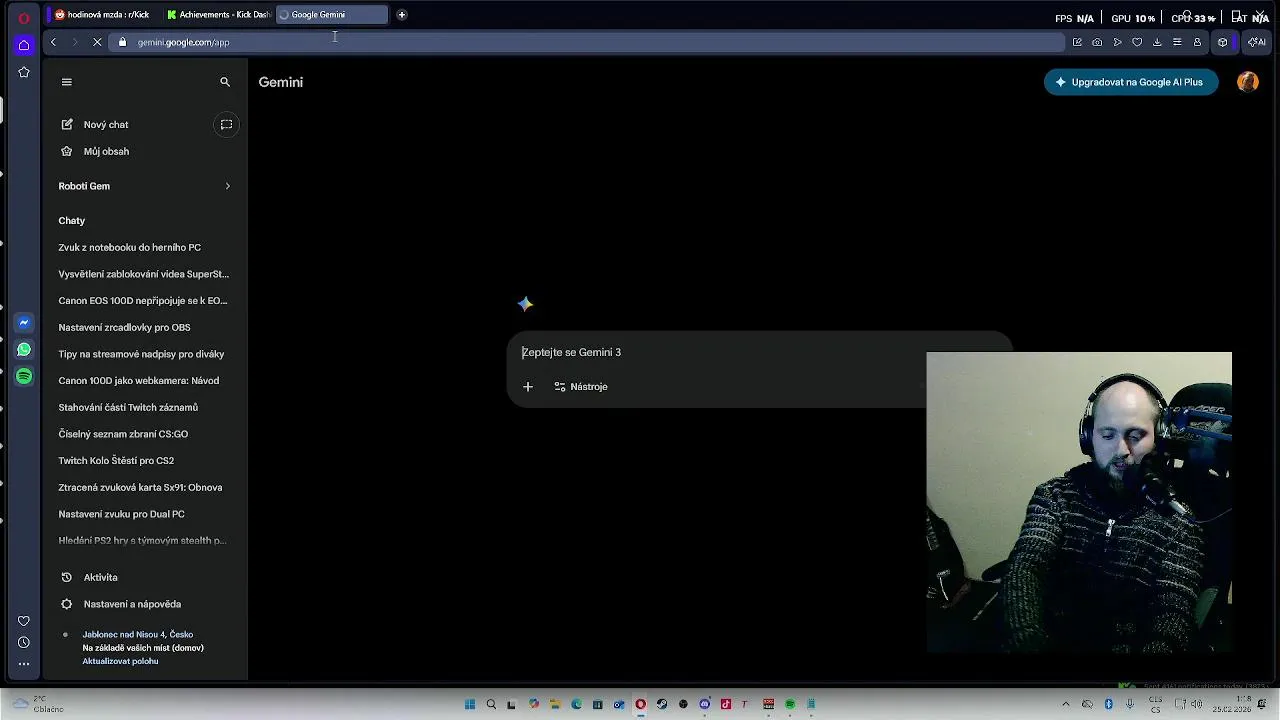
Task: Click Gemini title logo text
Action: (281, 82)
